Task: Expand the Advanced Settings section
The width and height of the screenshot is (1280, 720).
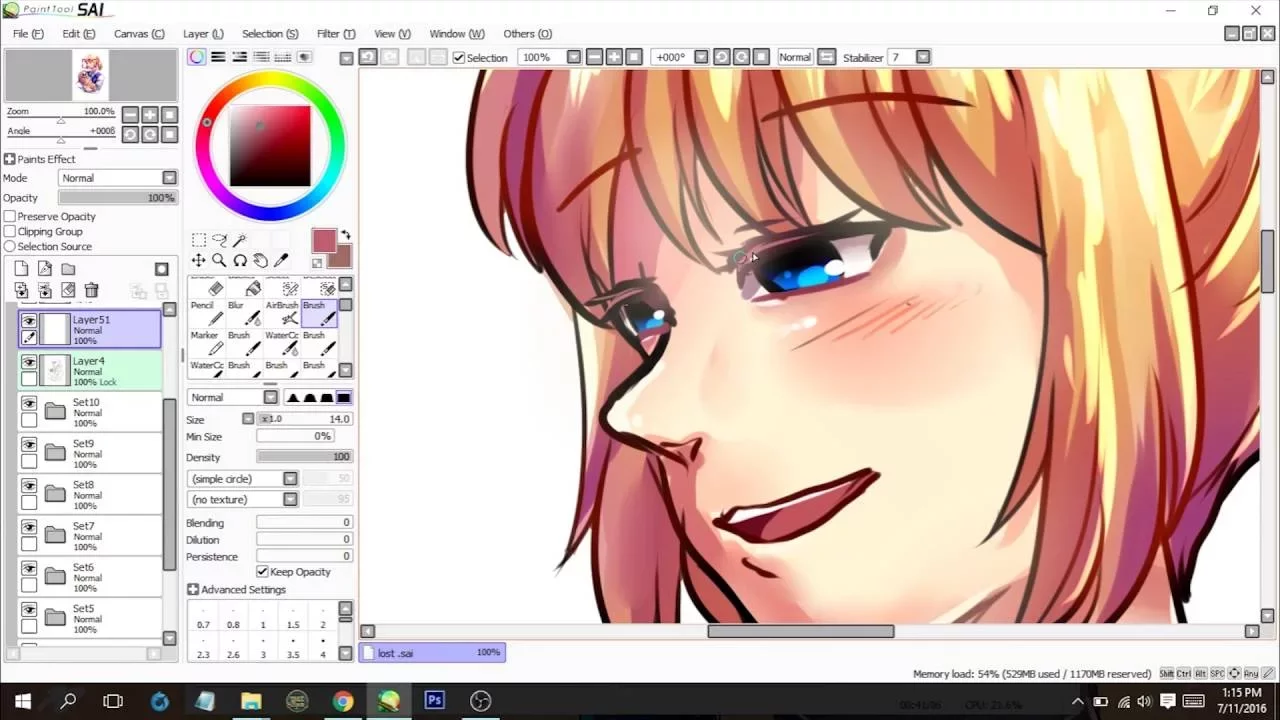Action: pos(193,590)
